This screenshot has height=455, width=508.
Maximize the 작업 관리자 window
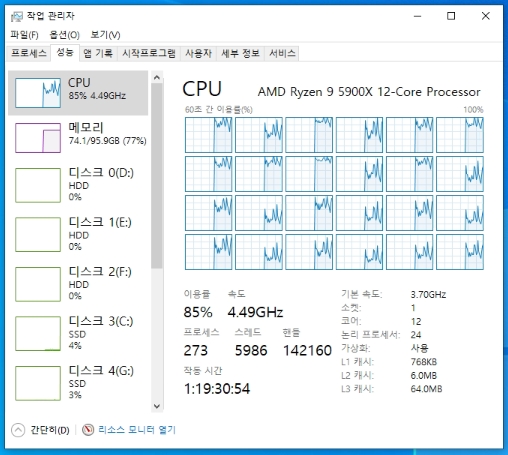pyautogui.click(x=451, y=16)
